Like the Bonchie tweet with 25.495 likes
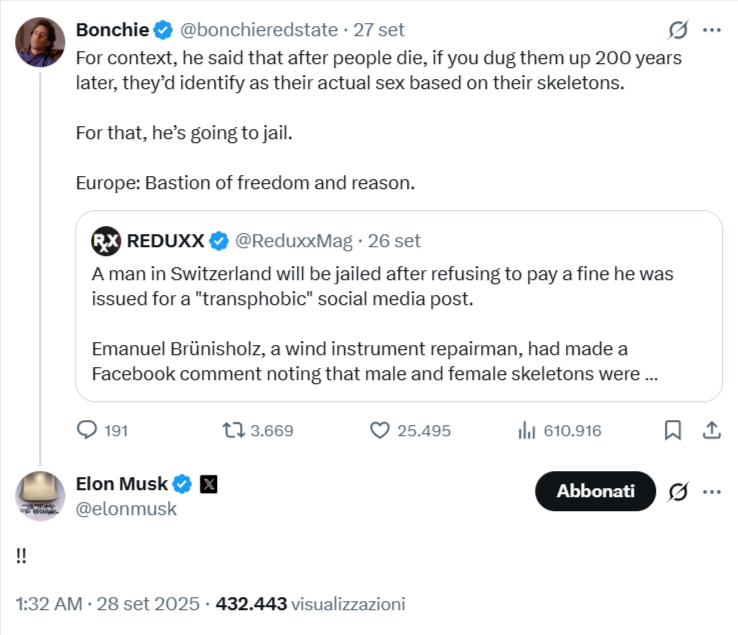This screenshot has height=635, width=738. 380,430
